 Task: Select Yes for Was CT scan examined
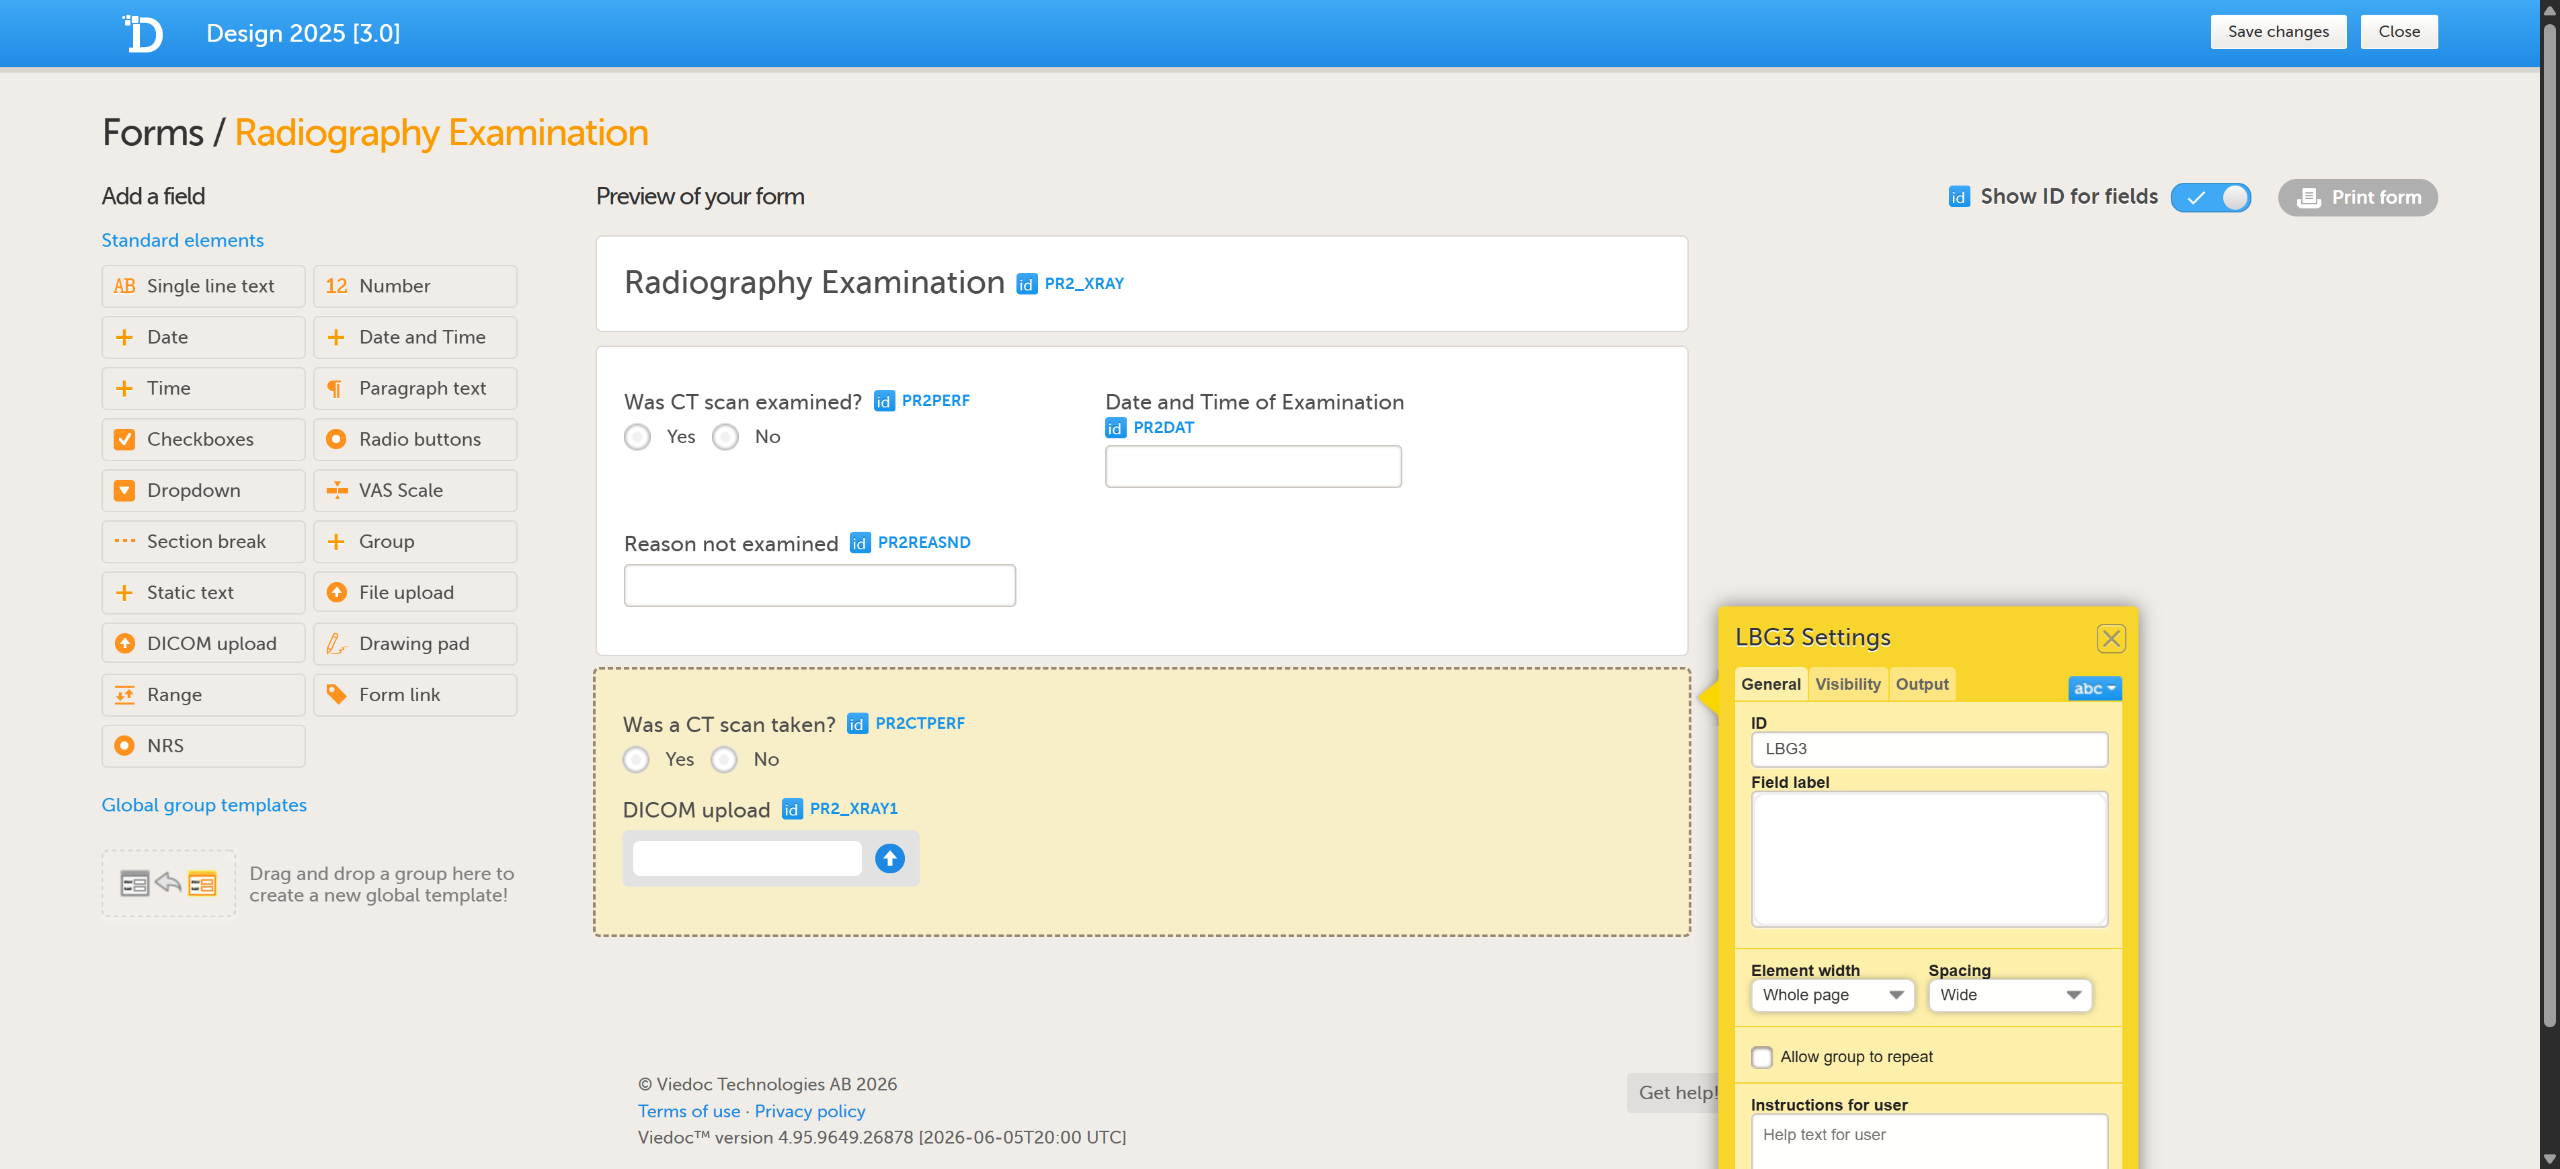tap(637, 437)
